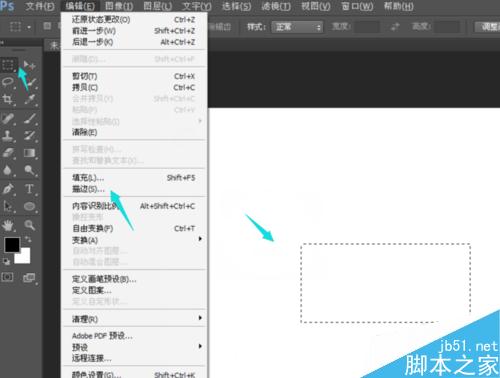Select the Pen tool

click(8, 189)
